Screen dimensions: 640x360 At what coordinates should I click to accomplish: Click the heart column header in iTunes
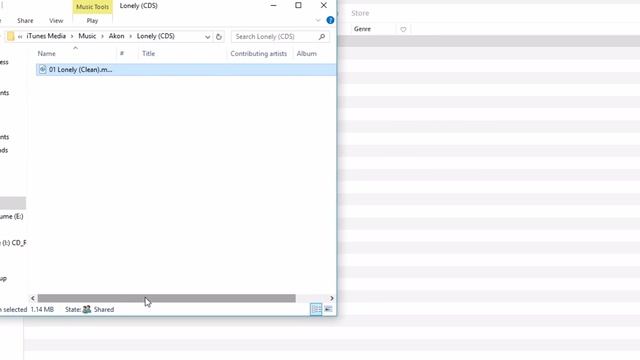(403, 29)
